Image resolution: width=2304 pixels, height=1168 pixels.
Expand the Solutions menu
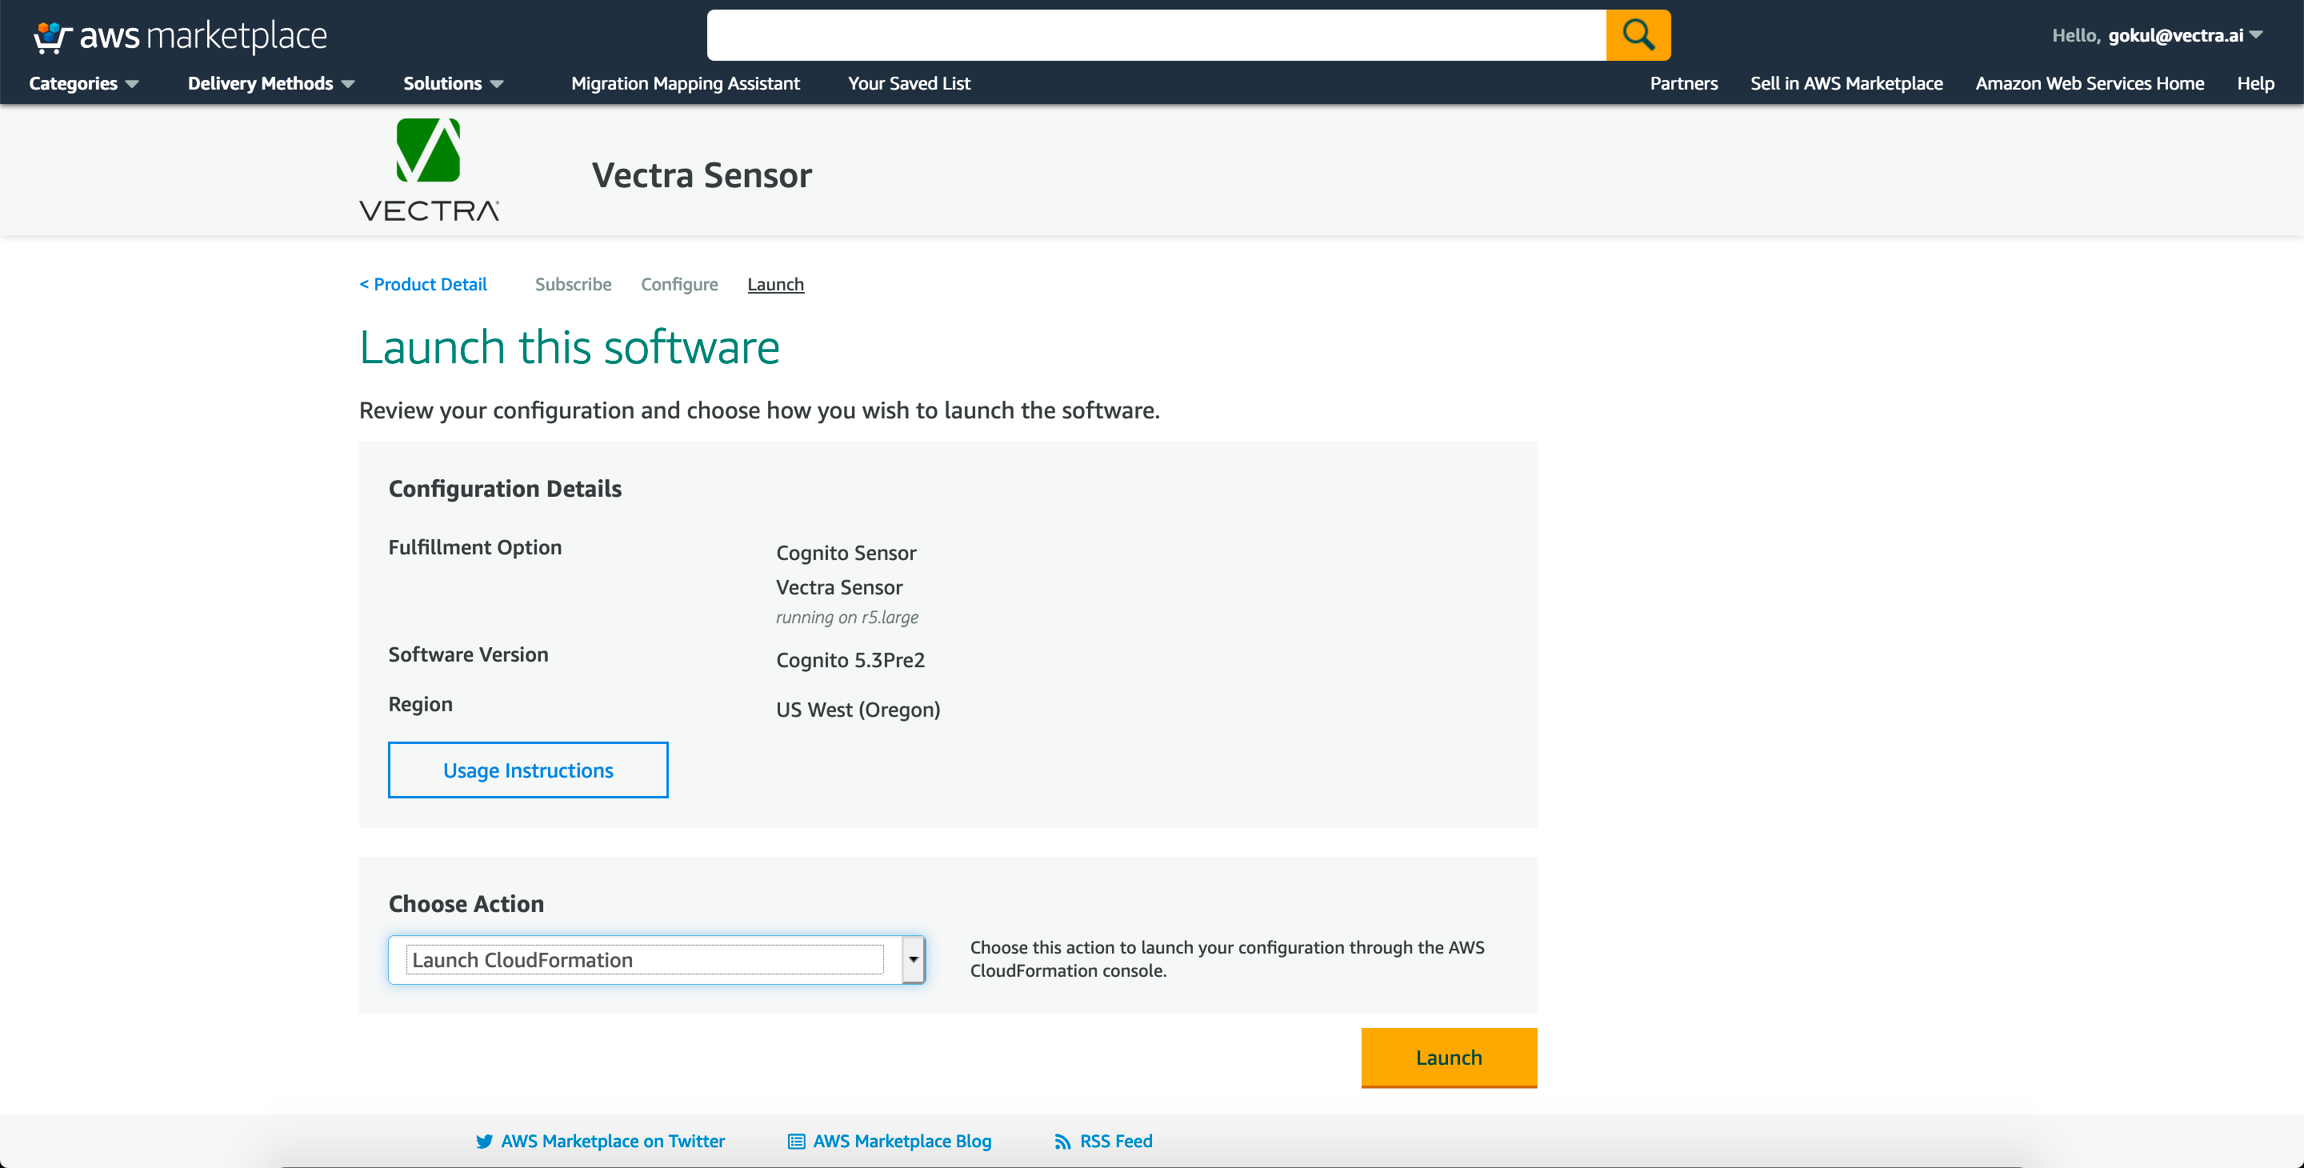[453, 83]
